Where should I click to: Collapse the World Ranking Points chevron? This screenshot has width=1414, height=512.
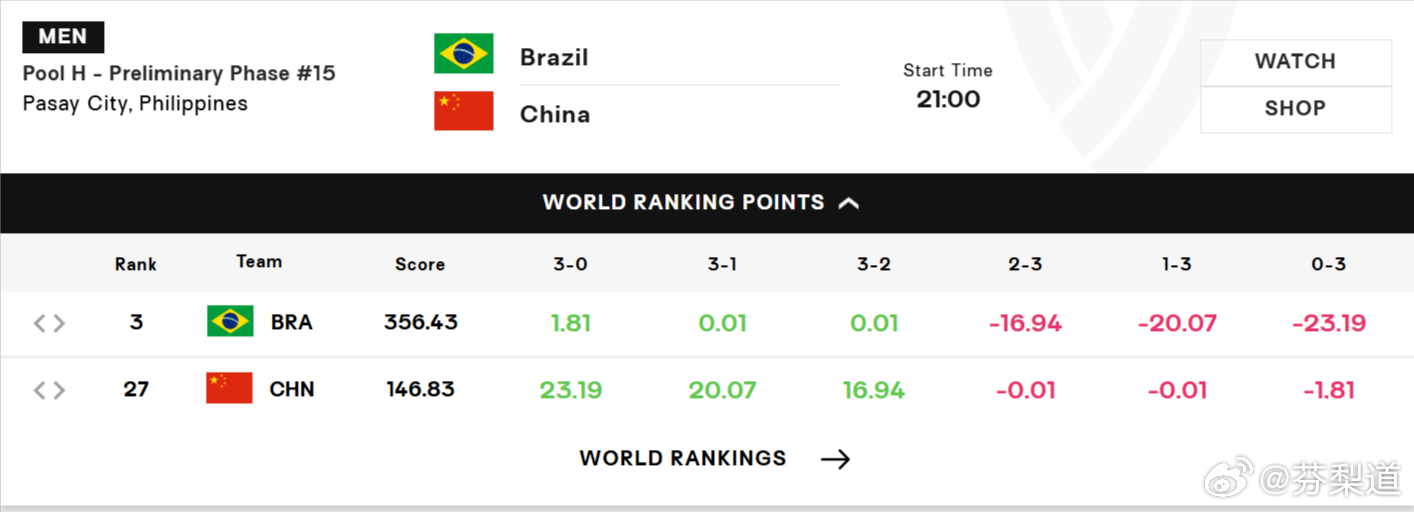[x=849, y=203]
